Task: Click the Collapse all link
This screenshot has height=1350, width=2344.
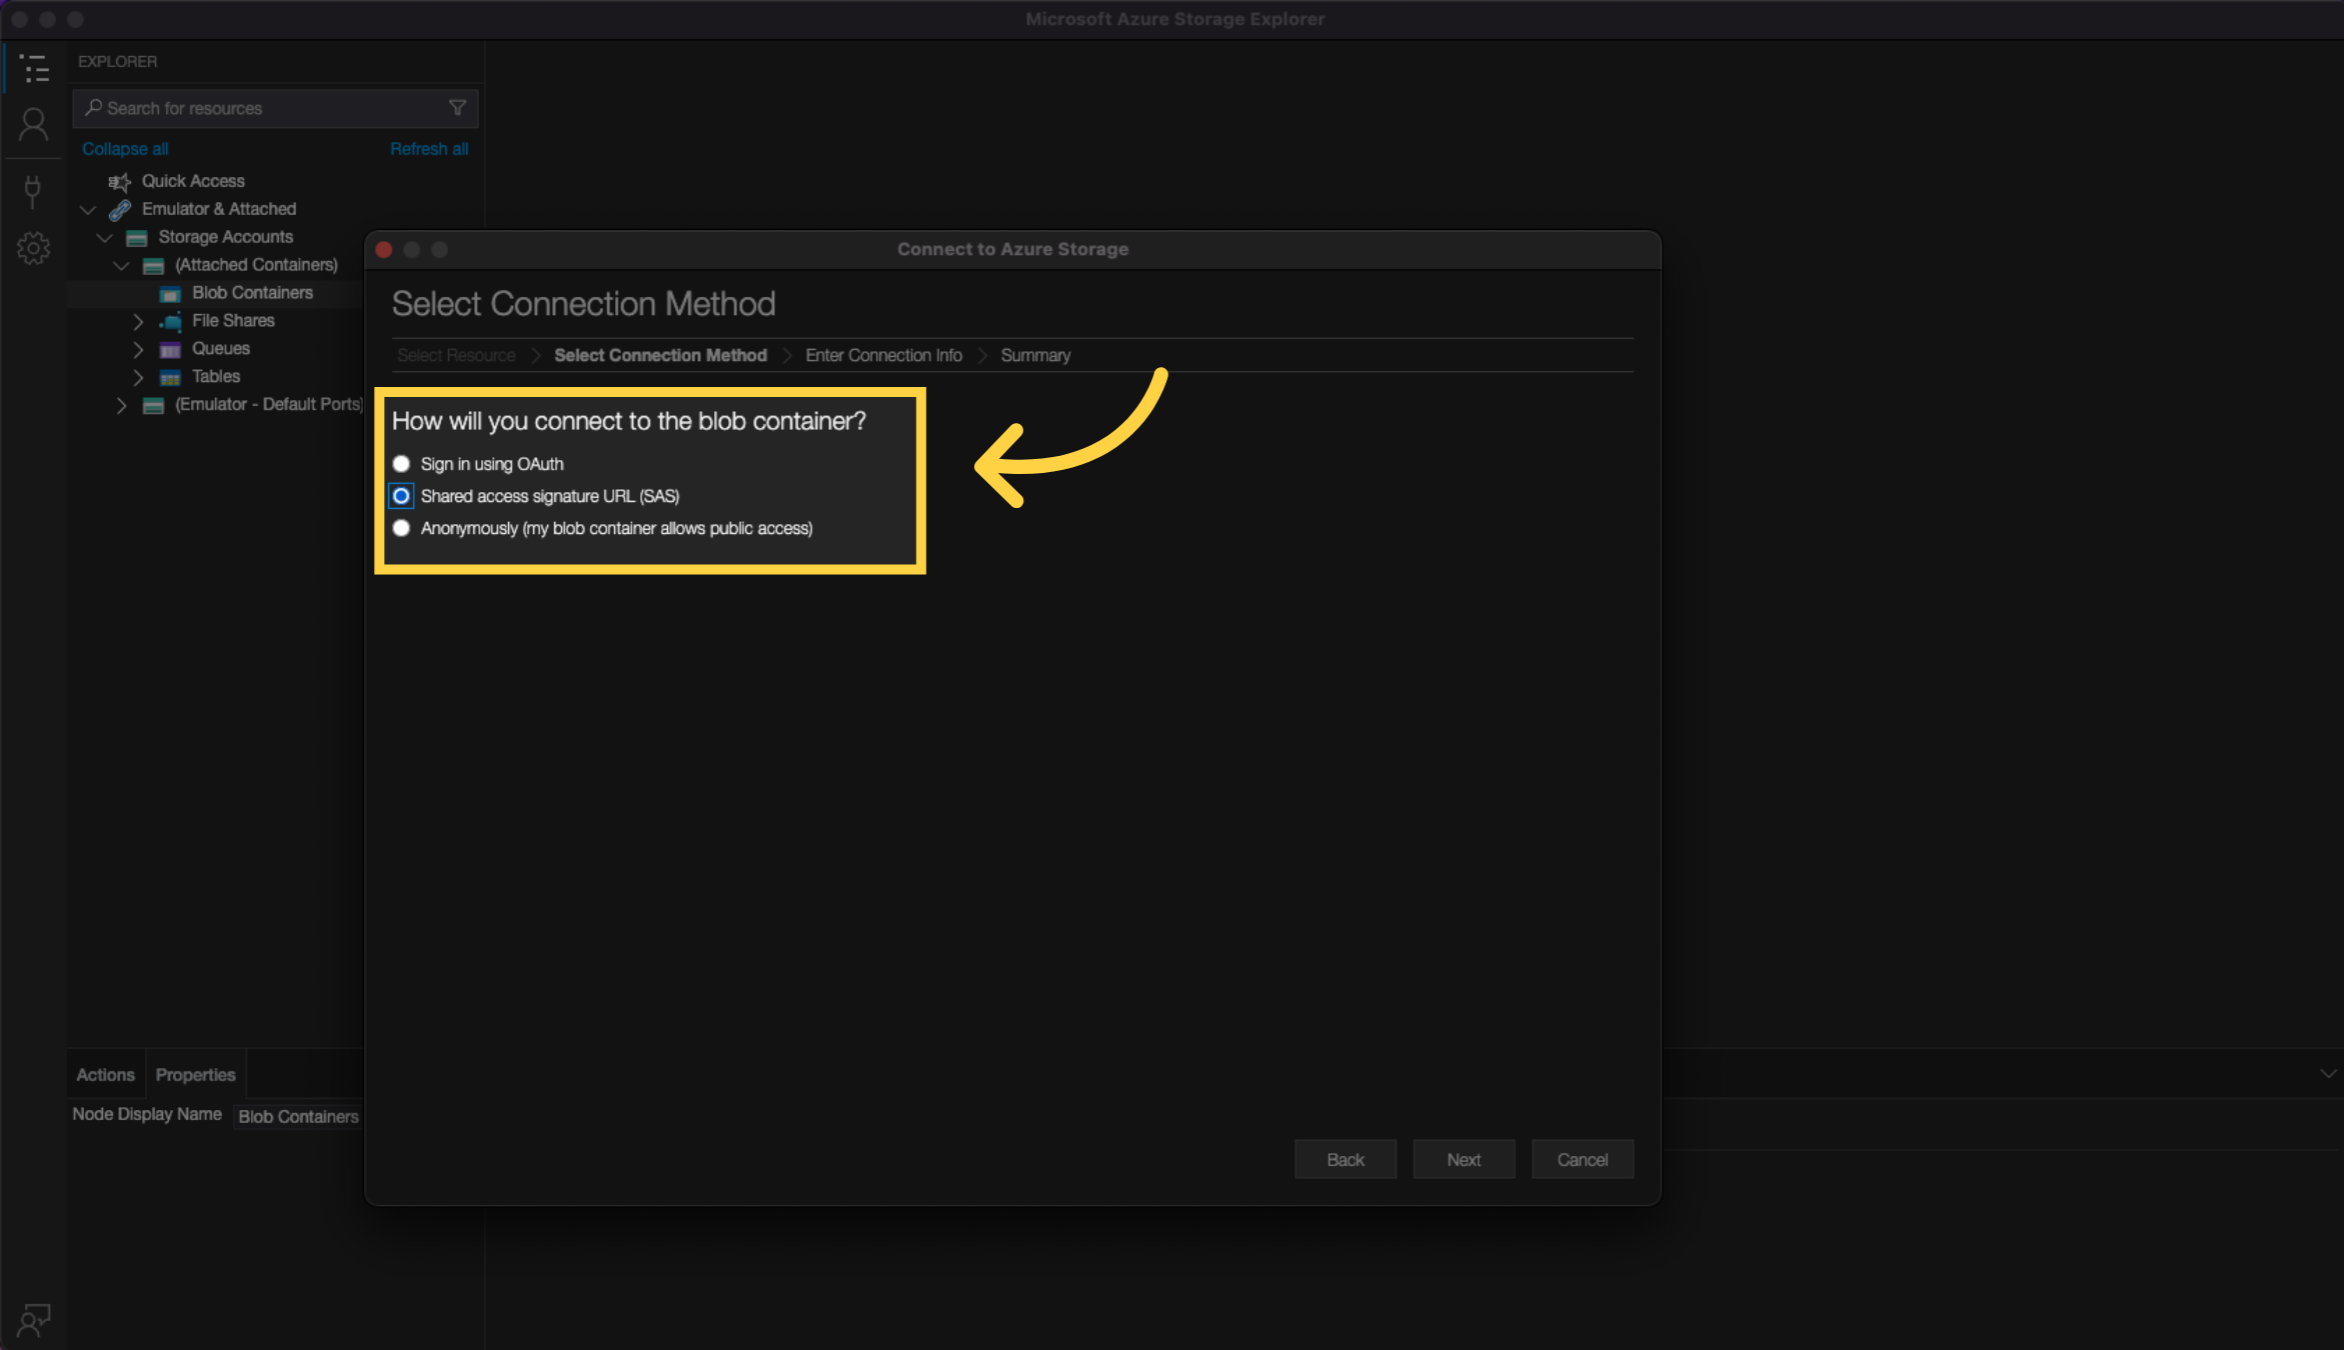Action: [125, 149]
